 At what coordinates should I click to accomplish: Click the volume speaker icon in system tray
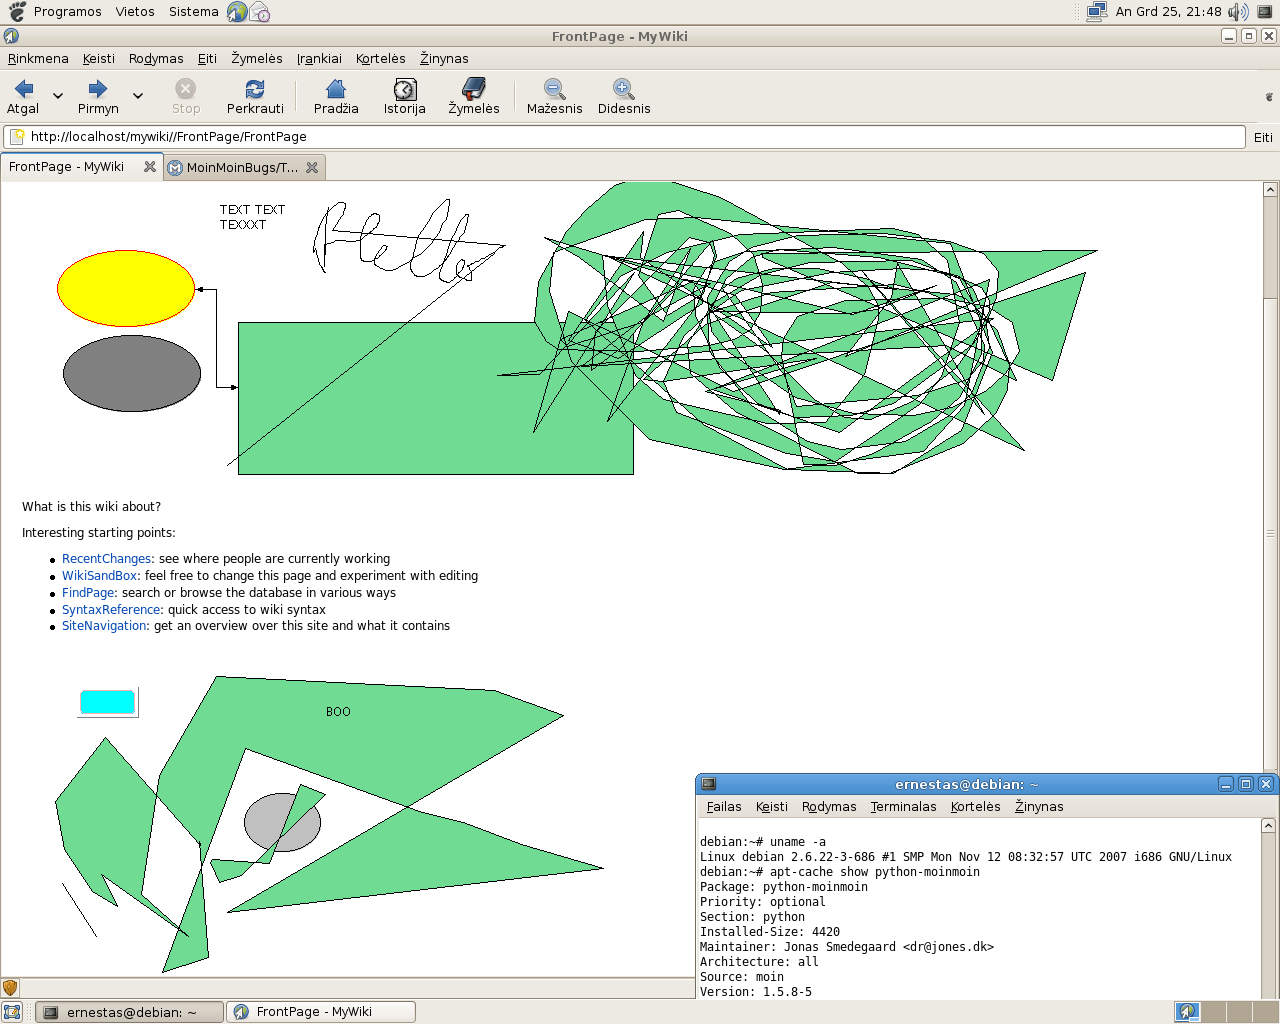pos(1237,12)
